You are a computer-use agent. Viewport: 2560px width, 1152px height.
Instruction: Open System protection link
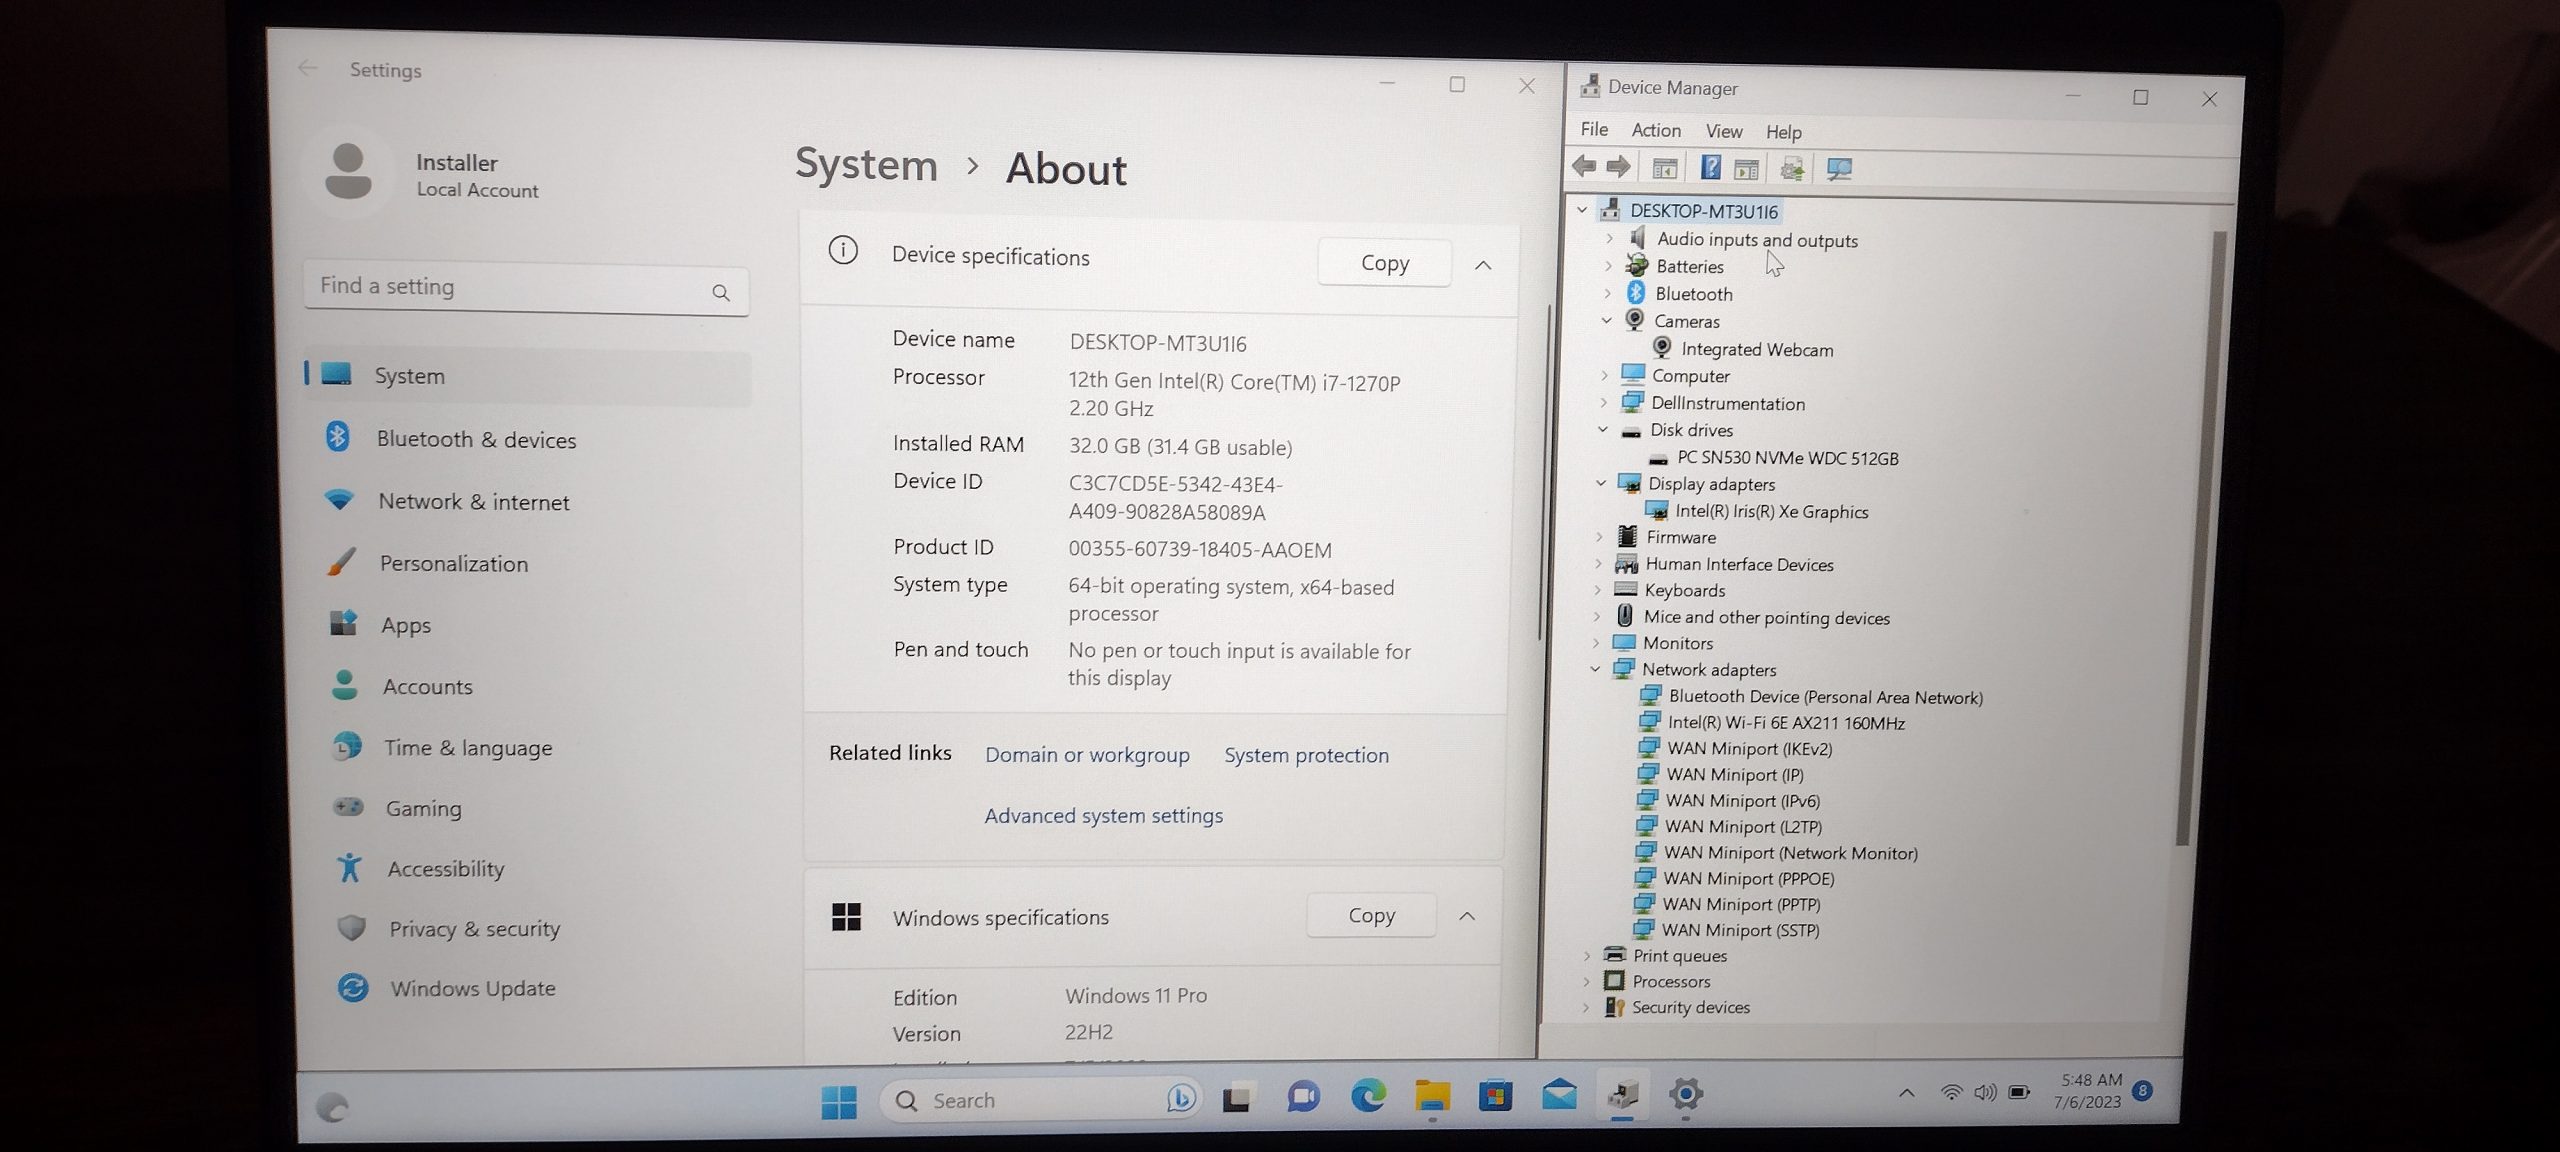point(1306,755)
